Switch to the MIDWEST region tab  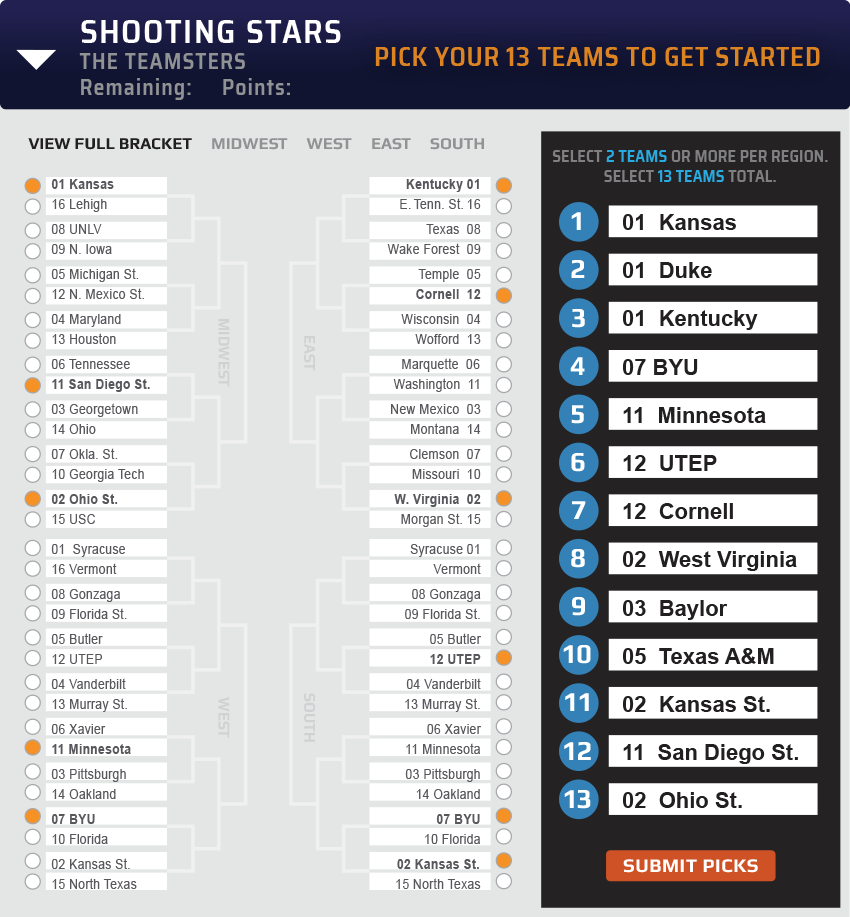249,144
